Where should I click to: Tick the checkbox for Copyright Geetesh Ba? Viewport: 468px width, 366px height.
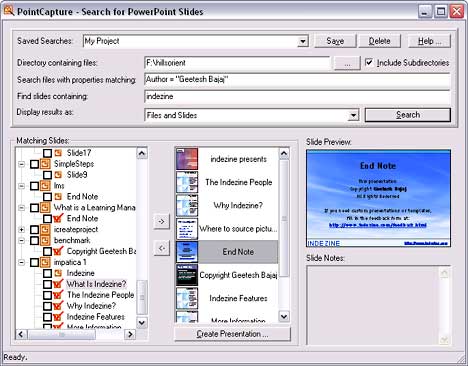47,251
